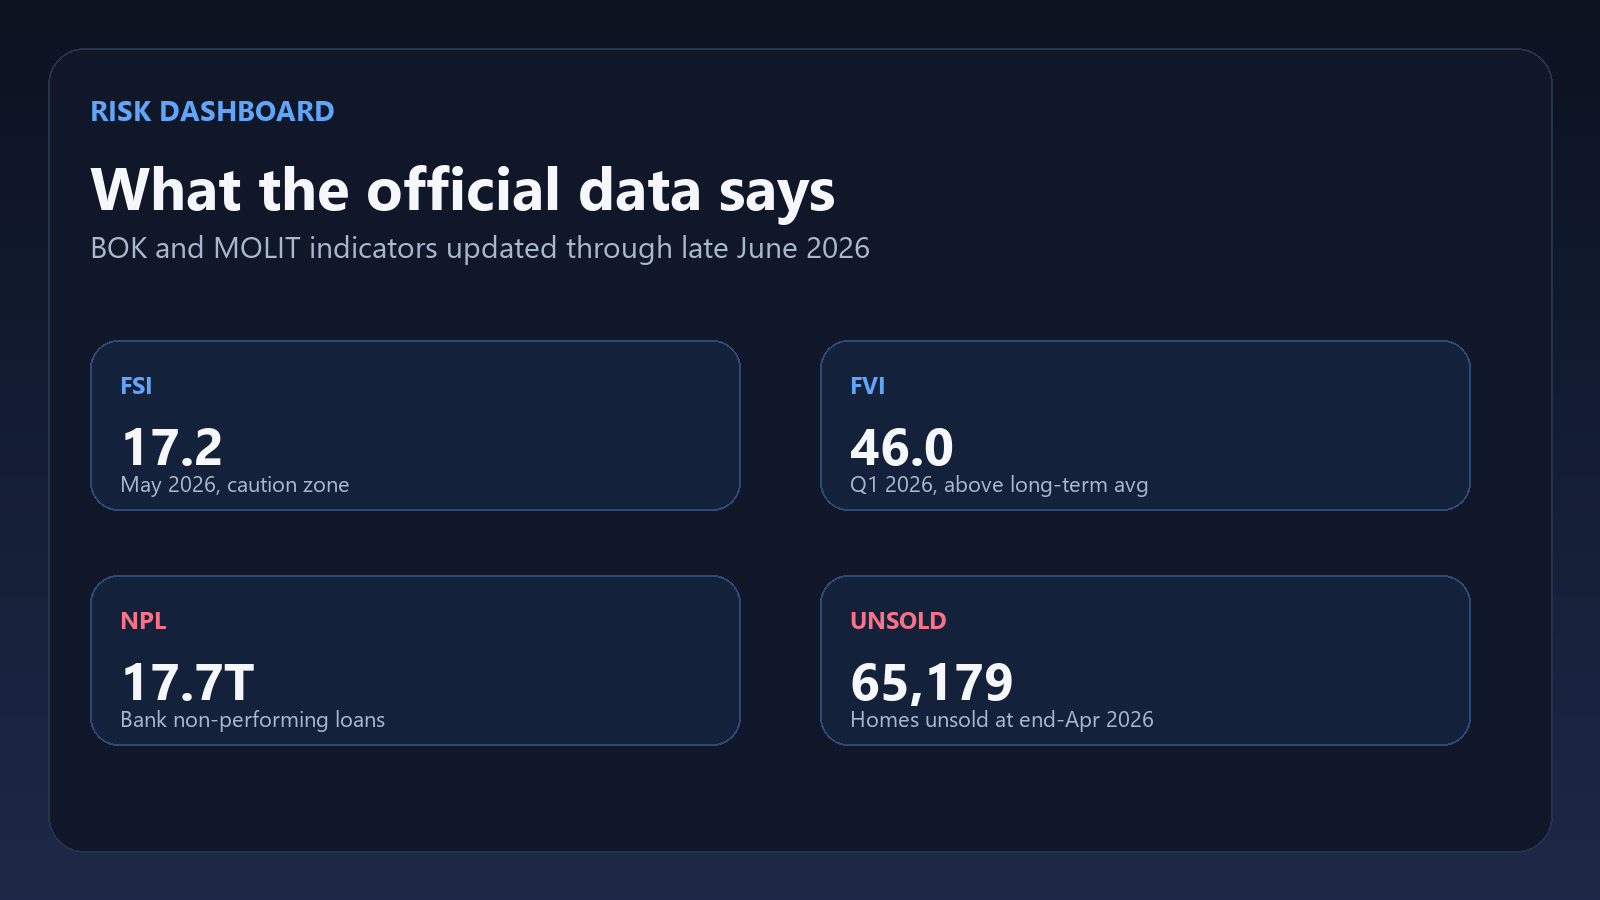Click the BOK and MOLIT indicators subtitle
Viewport: 1600px width, 900px height.
(480, 248)
